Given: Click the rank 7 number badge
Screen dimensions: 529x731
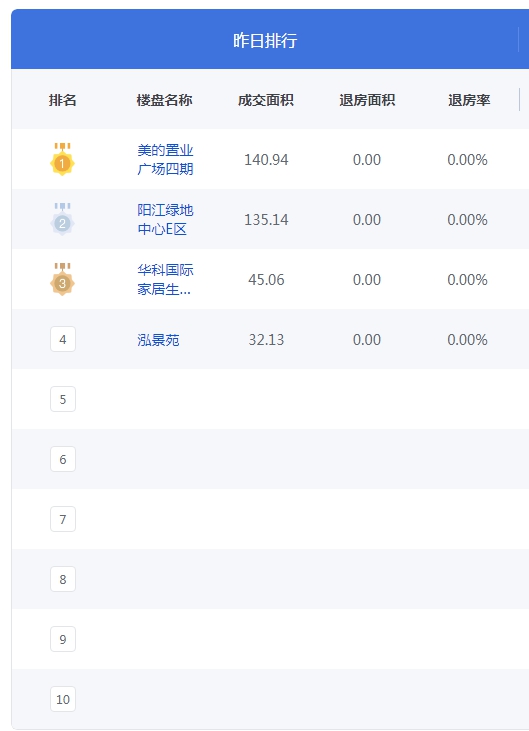Looking at the screenshot, I should coord(63,519).
